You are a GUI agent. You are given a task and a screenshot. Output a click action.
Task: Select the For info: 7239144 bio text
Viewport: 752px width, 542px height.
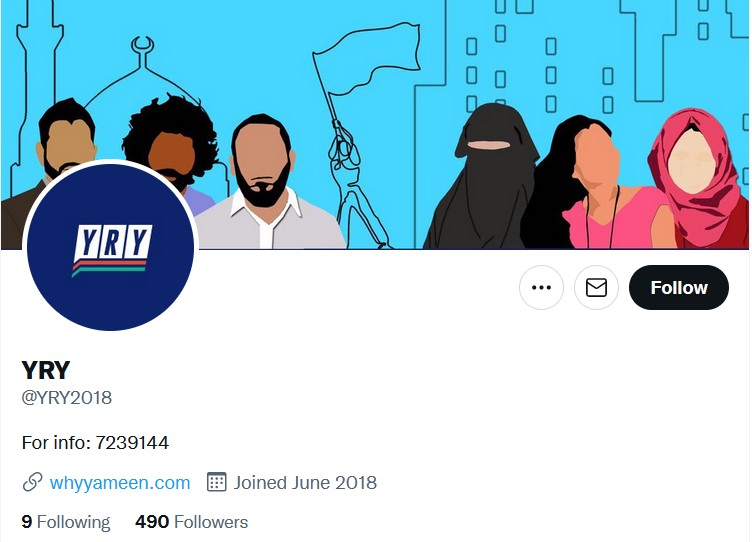pyautogui.click(x=95, y=442)
